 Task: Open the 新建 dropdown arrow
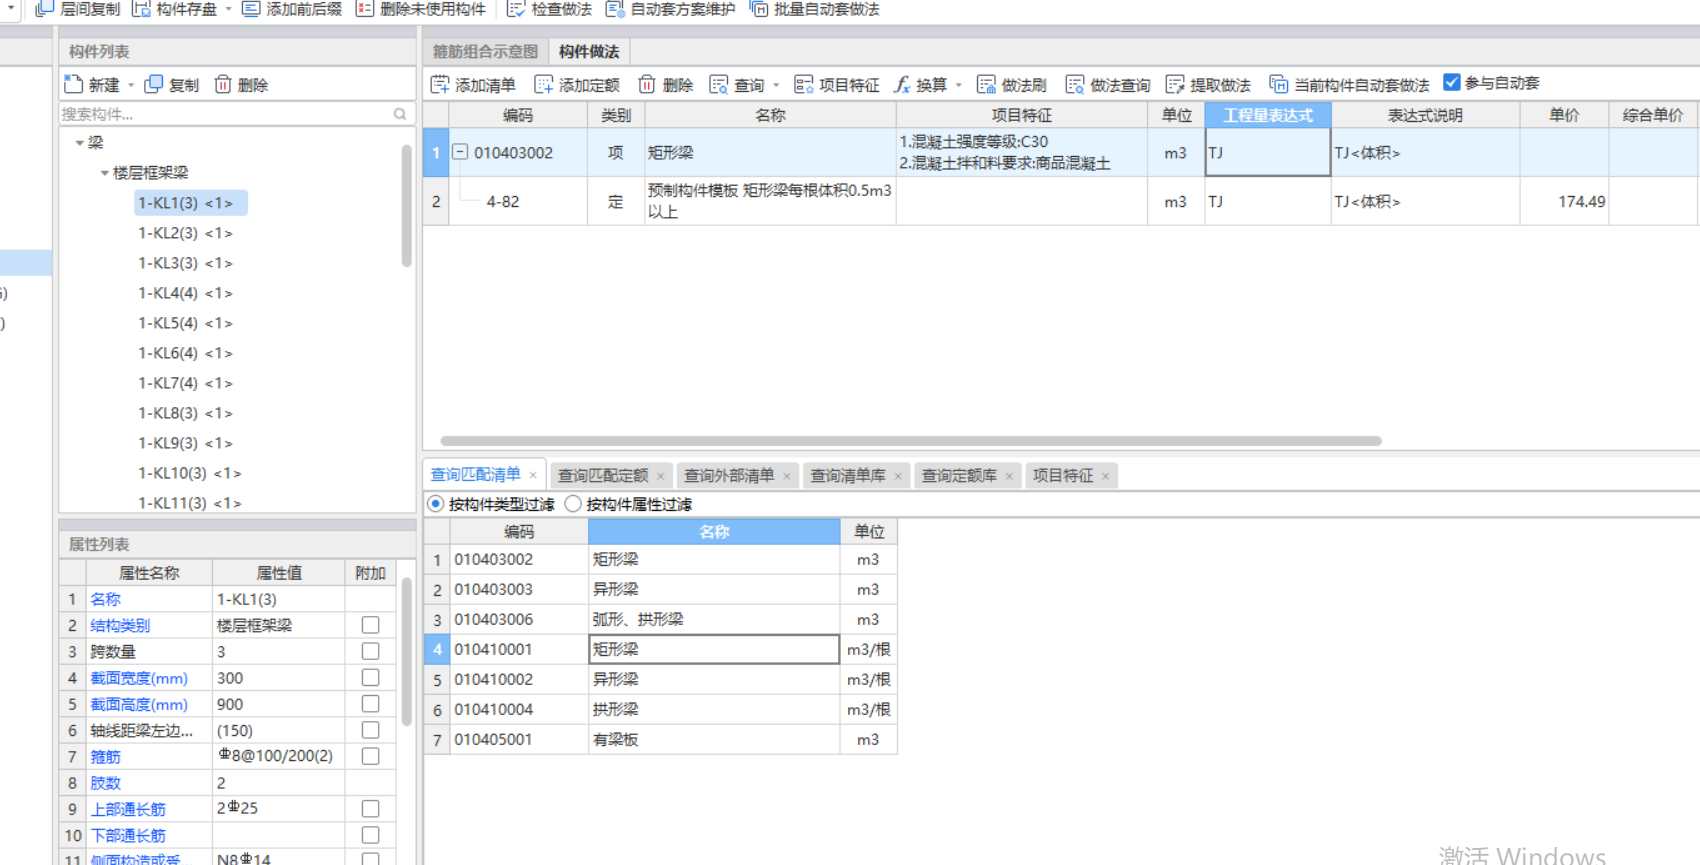pyautogui.click(x=130, y=85)
